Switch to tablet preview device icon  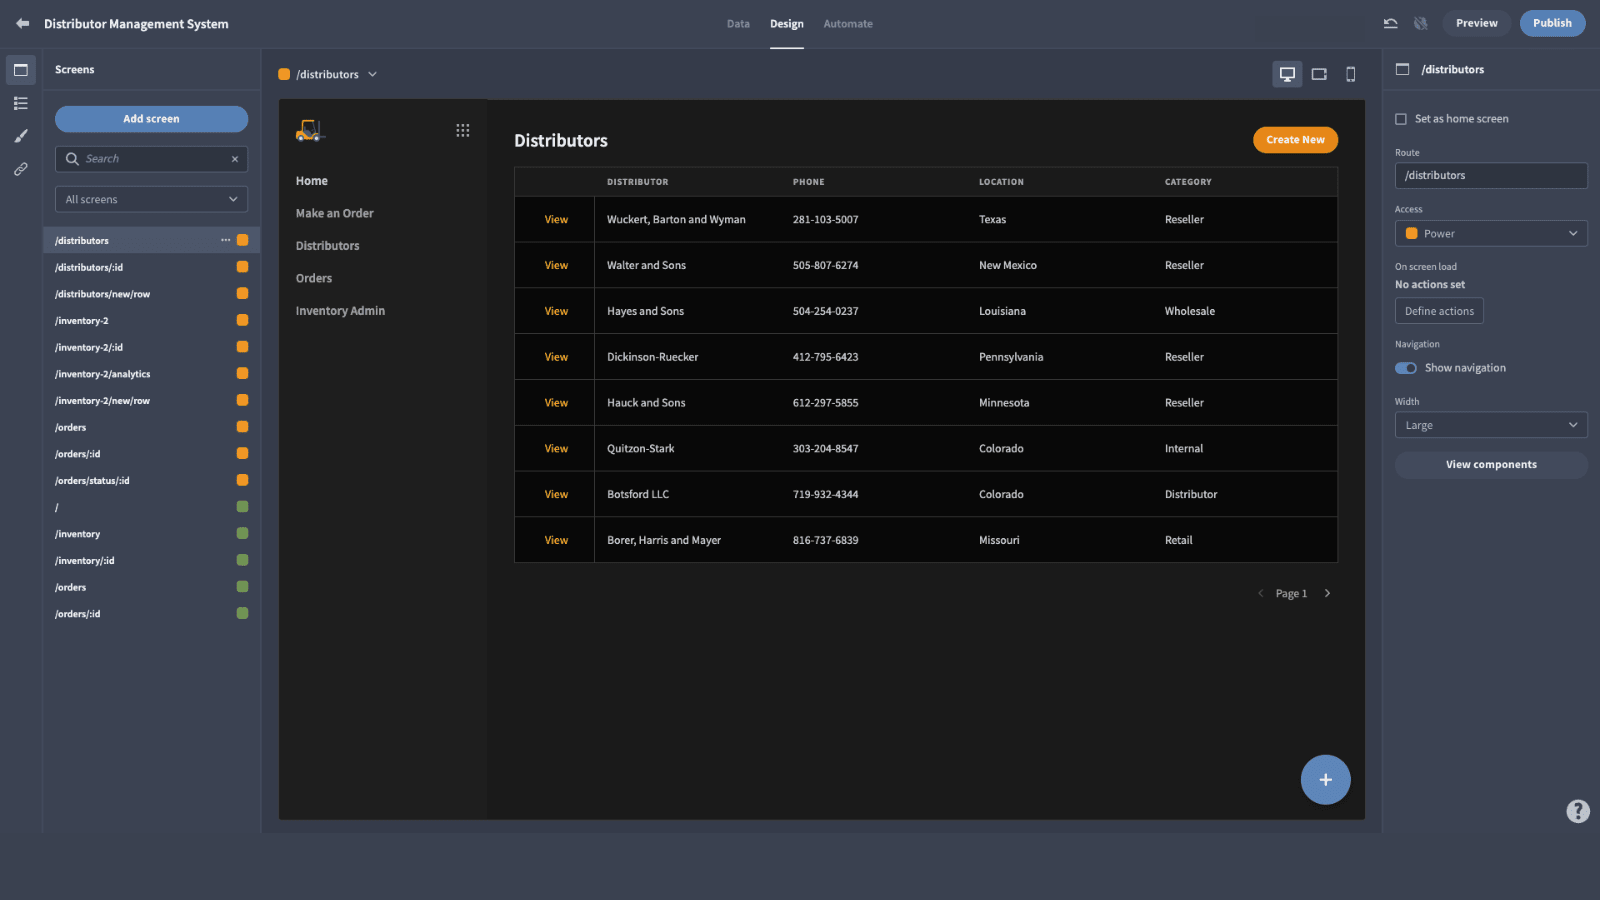pyautogui.click(x=1319, y=74)
